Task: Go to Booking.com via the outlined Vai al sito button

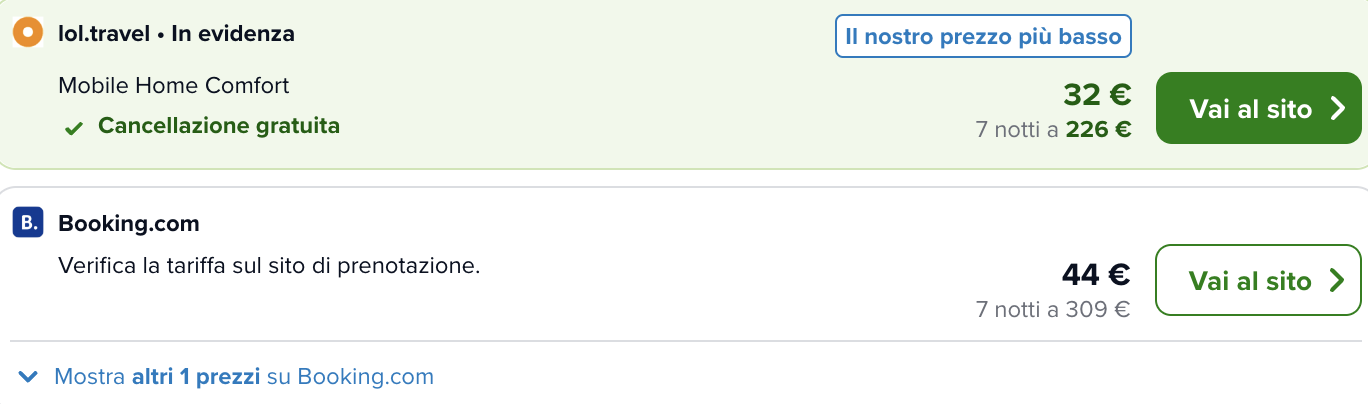Action: 1258,280
